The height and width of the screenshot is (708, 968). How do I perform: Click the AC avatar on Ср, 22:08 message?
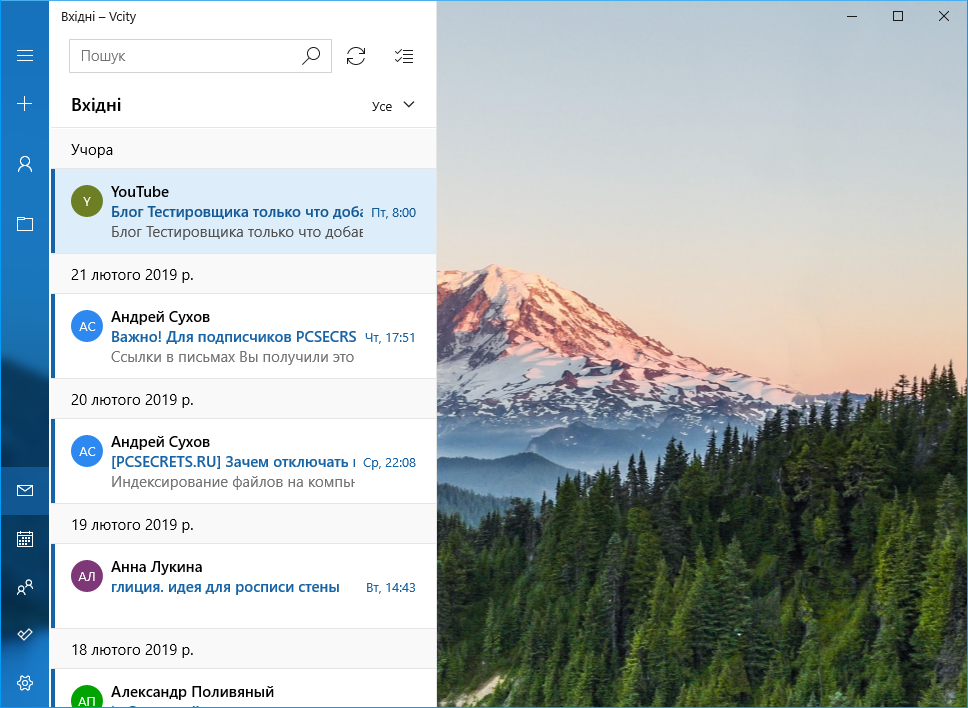87,451
